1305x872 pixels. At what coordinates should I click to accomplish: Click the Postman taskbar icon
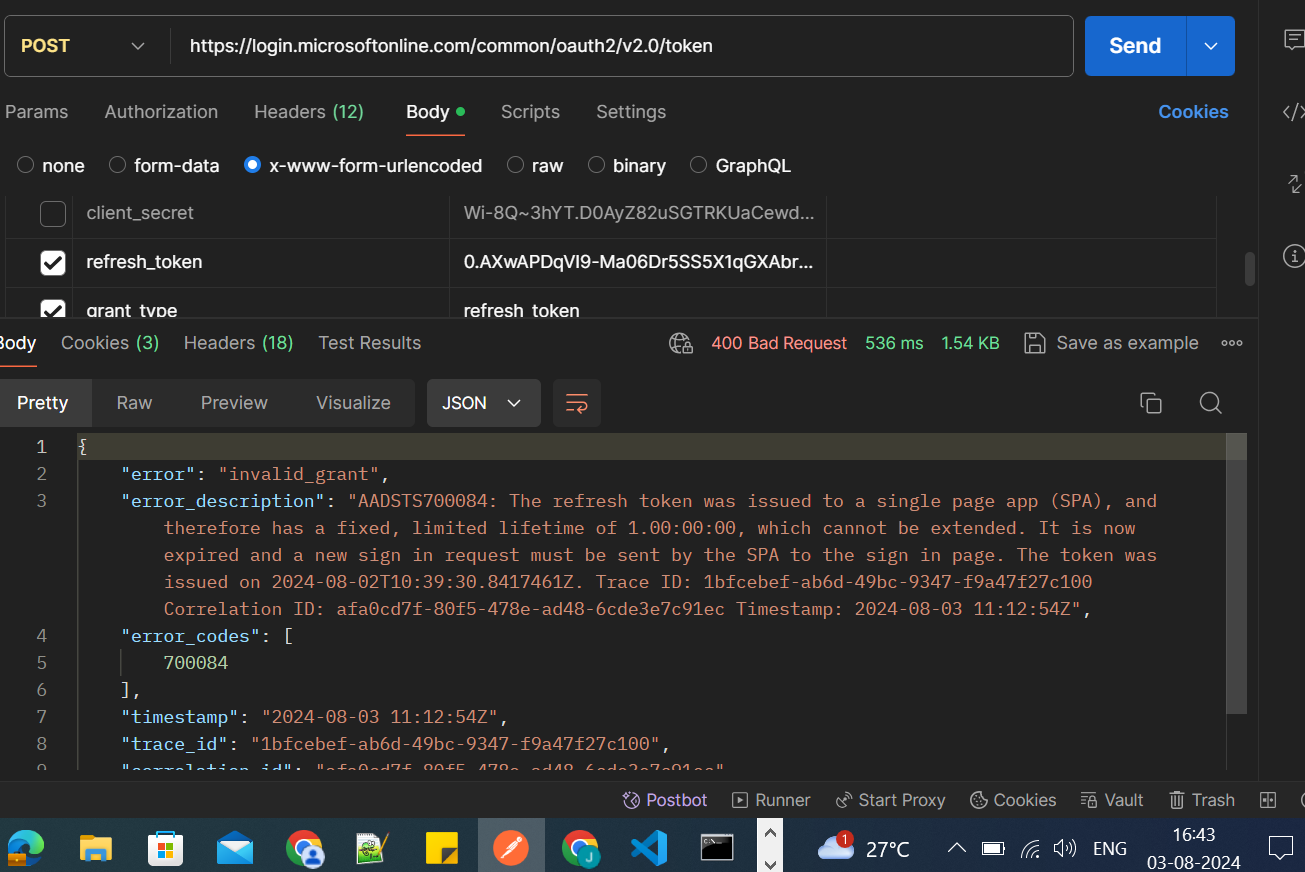point(511,848)
